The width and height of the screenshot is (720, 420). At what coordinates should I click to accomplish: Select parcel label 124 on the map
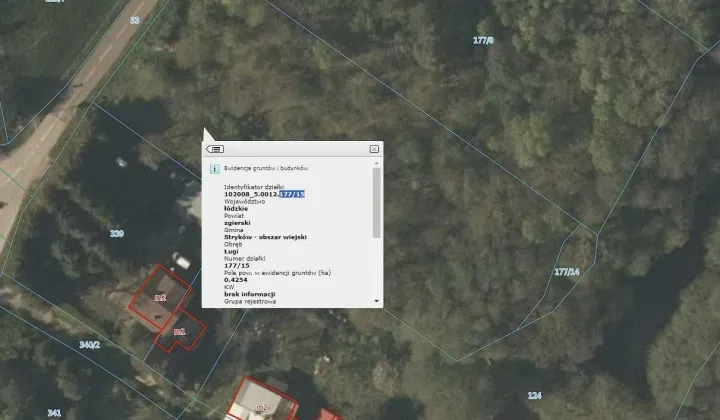click(x=534, y=395)
